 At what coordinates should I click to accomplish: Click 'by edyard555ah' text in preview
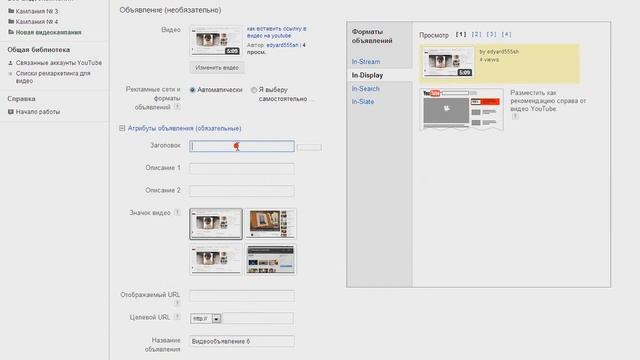499,52
